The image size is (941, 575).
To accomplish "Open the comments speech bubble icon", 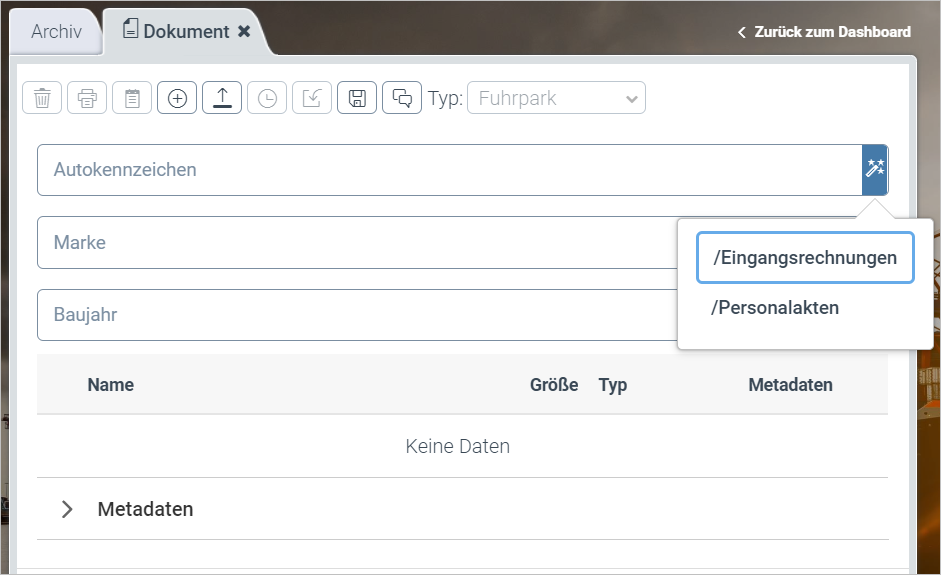I will pyautogui.click(x=402, y=98).
